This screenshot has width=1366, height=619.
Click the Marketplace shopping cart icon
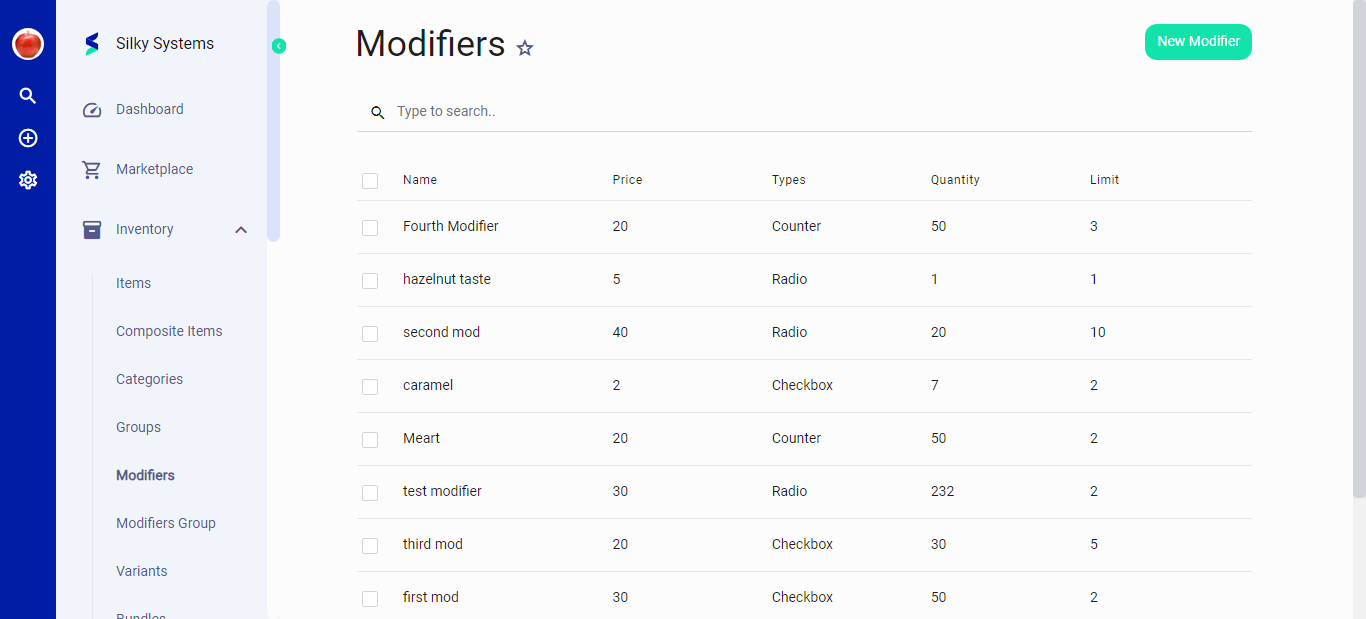[91, 169]
